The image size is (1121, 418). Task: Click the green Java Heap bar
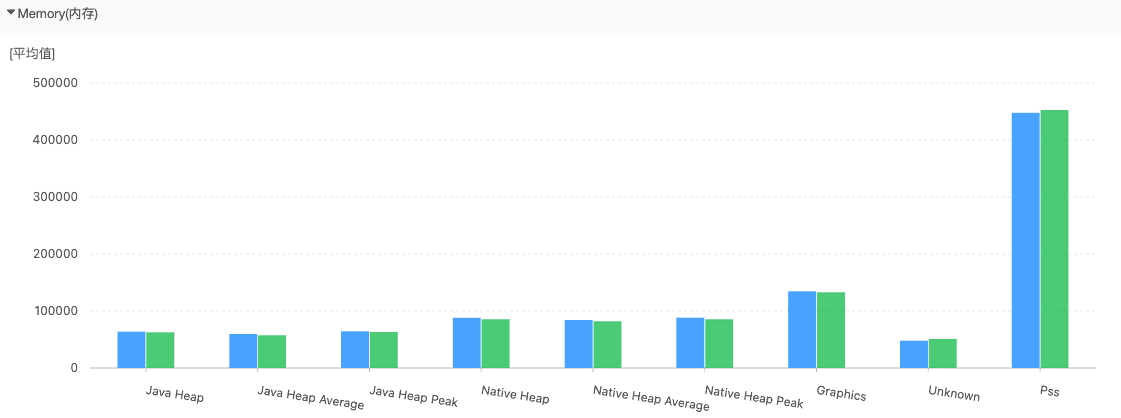[x=160, y=350]
